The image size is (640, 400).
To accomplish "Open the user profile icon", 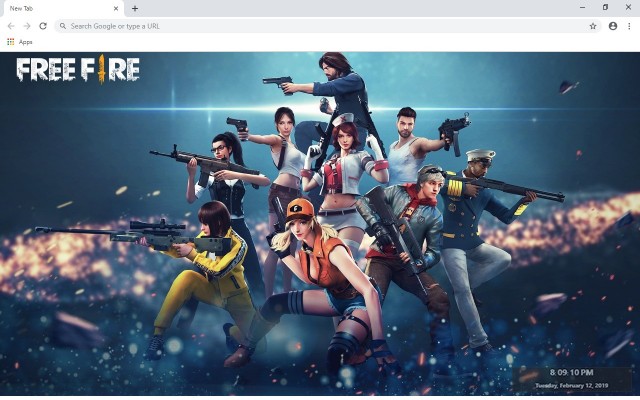I will click(613, 26).
